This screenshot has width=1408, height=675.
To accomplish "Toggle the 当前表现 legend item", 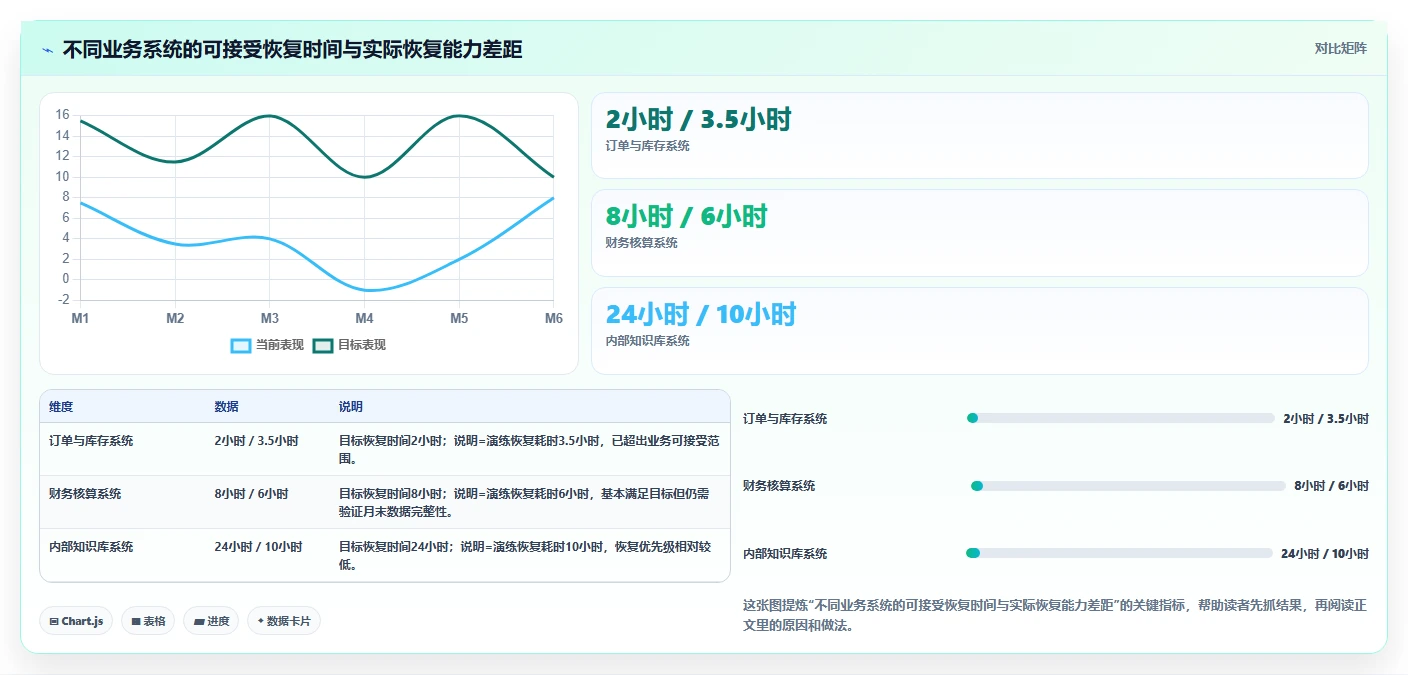I will point(267,345).
